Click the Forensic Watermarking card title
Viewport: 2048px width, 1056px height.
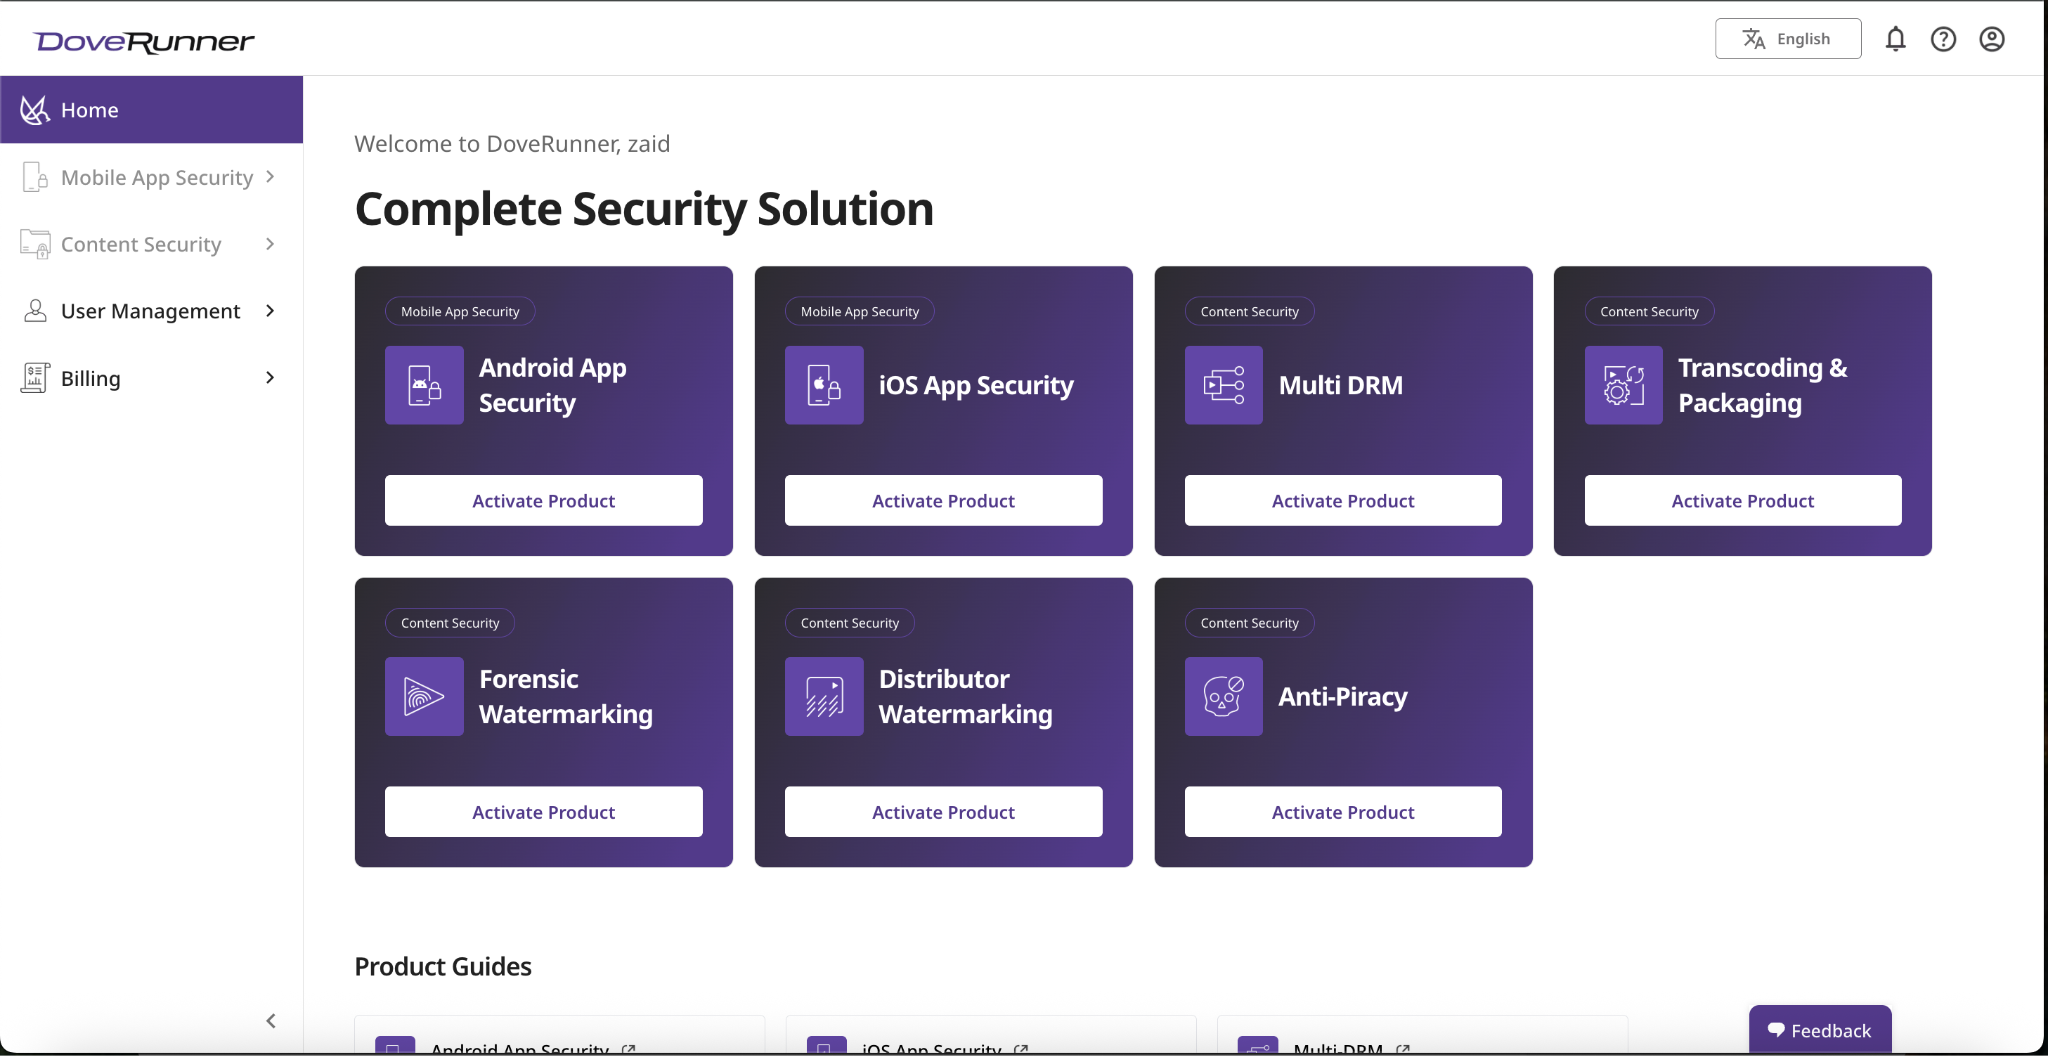[566, 696]
